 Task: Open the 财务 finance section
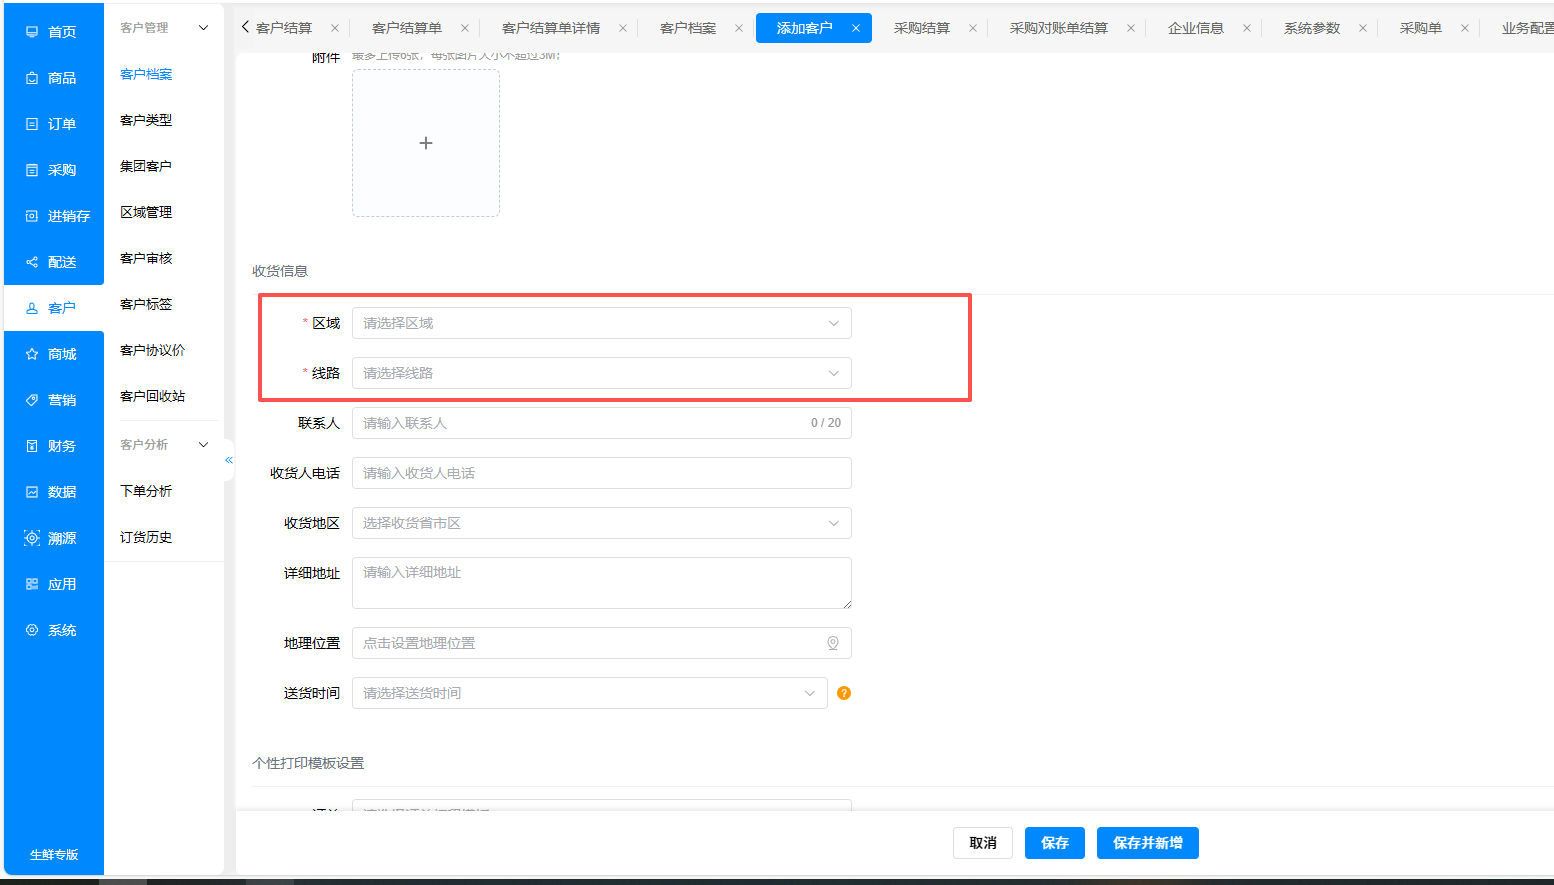click(53, 446)
